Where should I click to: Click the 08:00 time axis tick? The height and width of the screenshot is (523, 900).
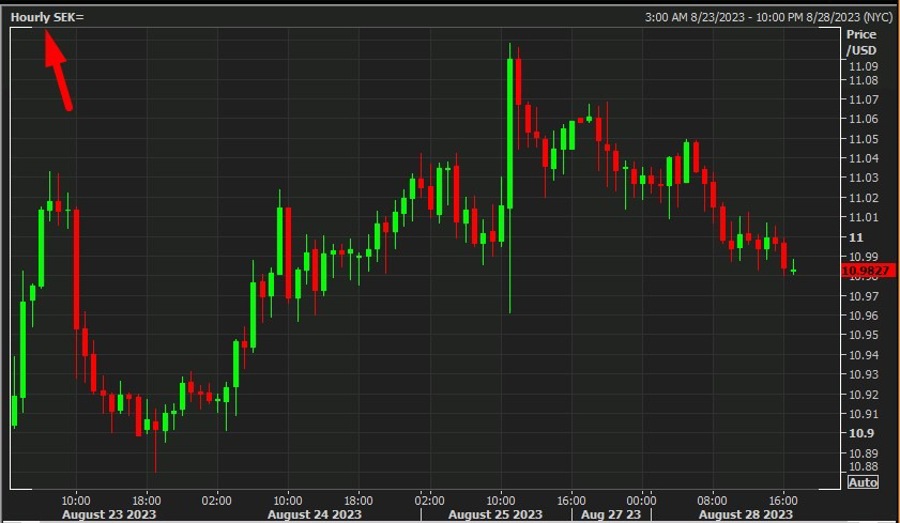pos(712,501)
